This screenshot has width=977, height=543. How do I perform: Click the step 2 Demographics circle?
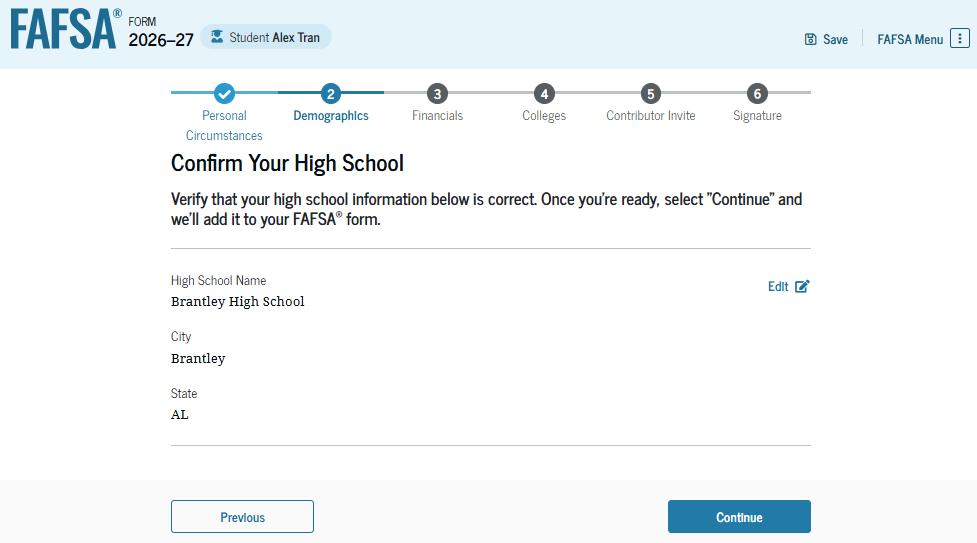coord(331,94)
